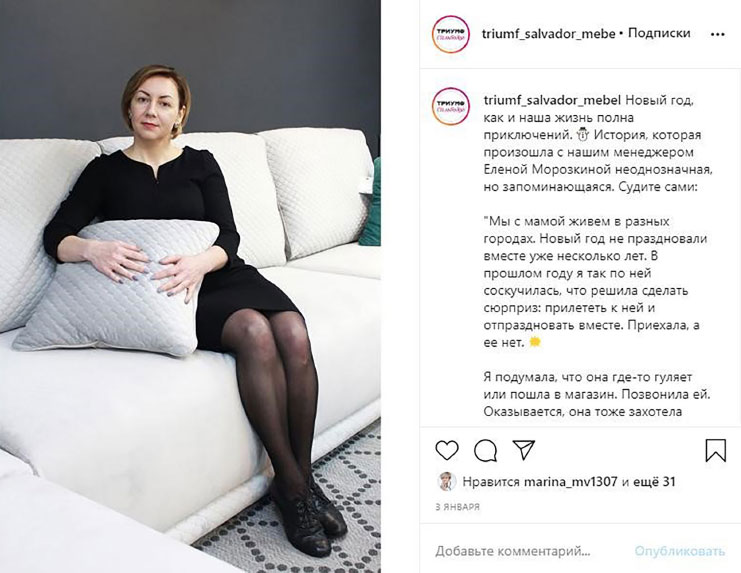Open the 3 ЯНВАРЯ post date
The image size is (741, 573).
[x=457, y=507]
